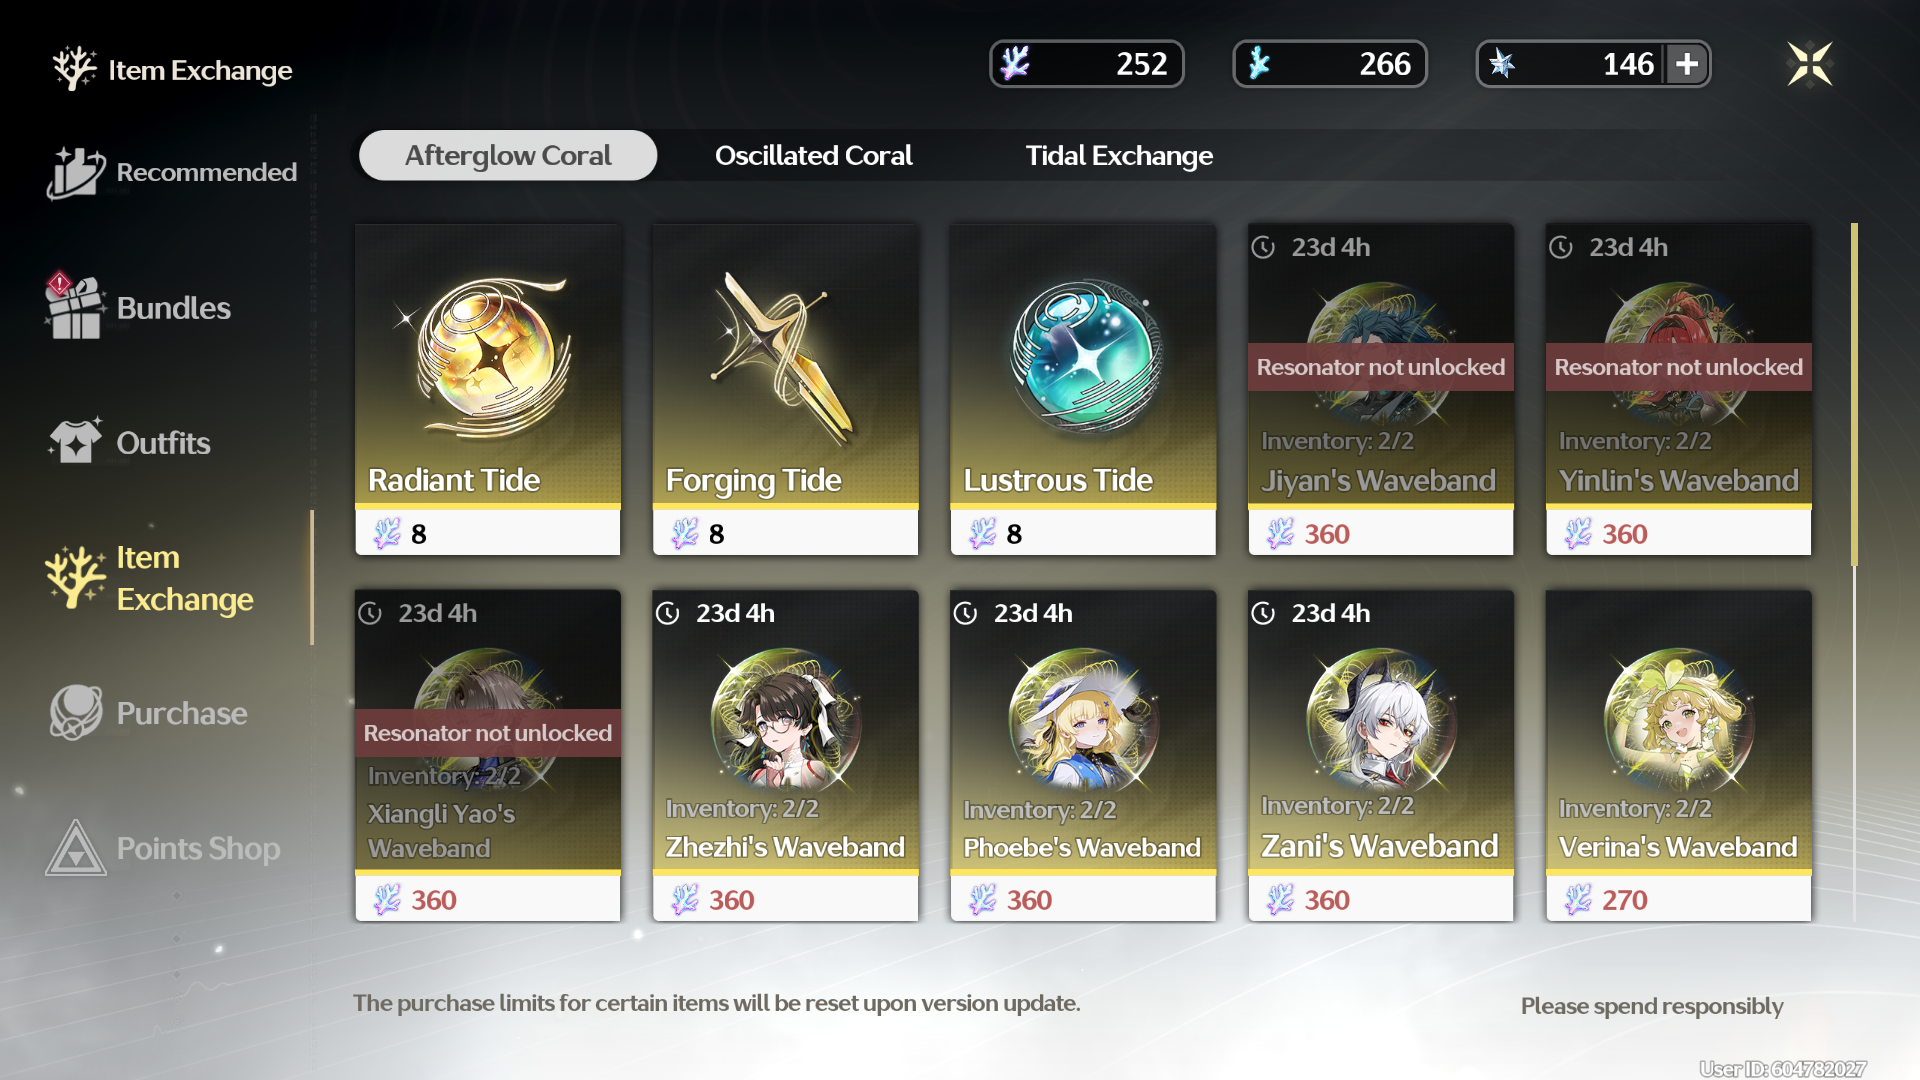This screenshot has height=1080, width=1920.
Task: Switch to the Oscillated Coral tab
Action: click(813, 156)
